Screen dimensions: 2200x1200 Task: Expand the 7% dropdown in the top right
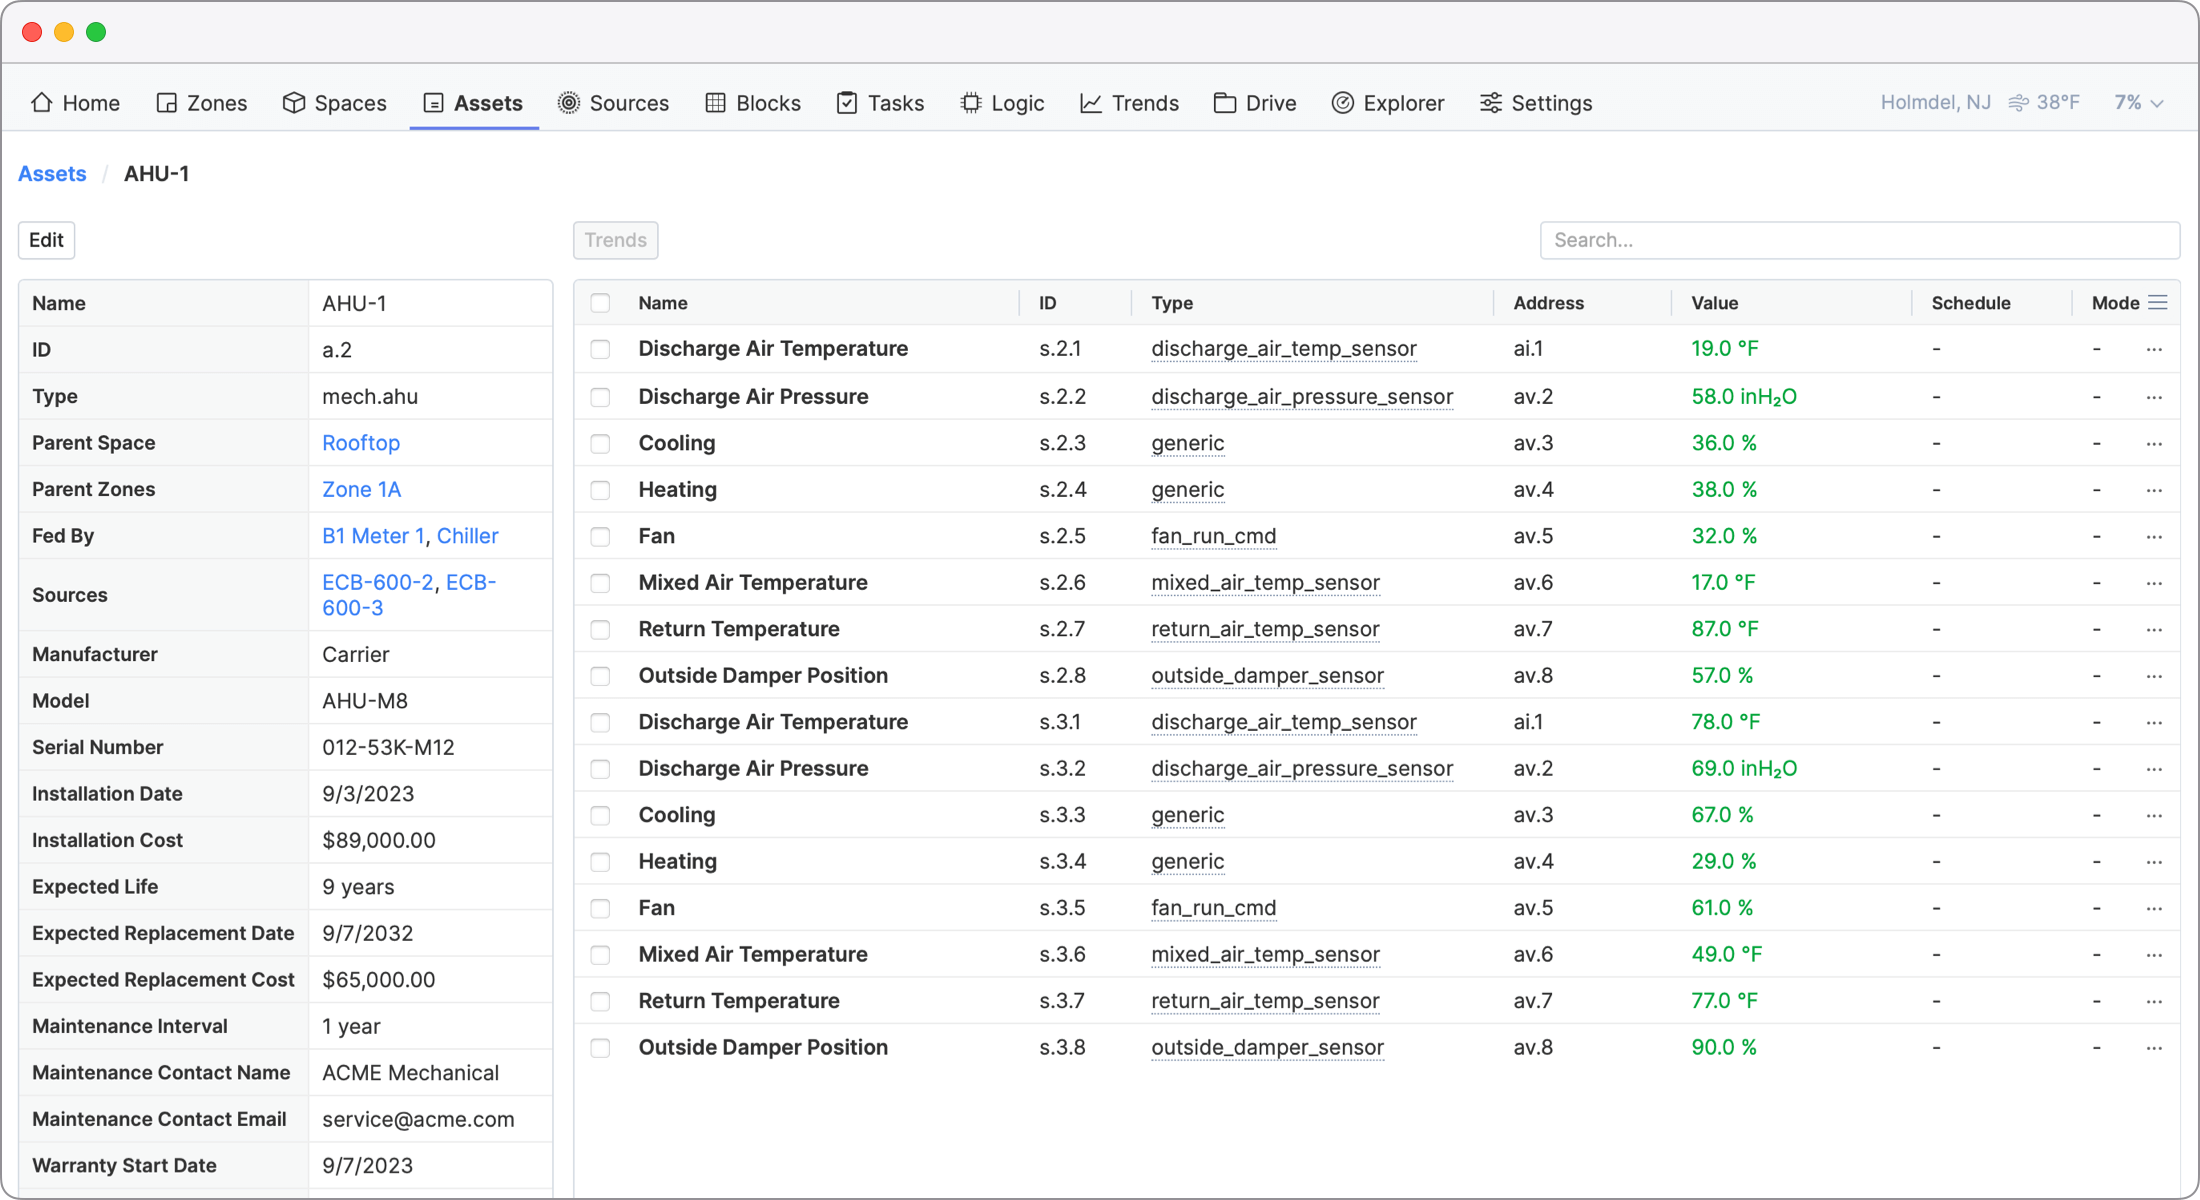pyautogui.click(x=2138, y=103)
